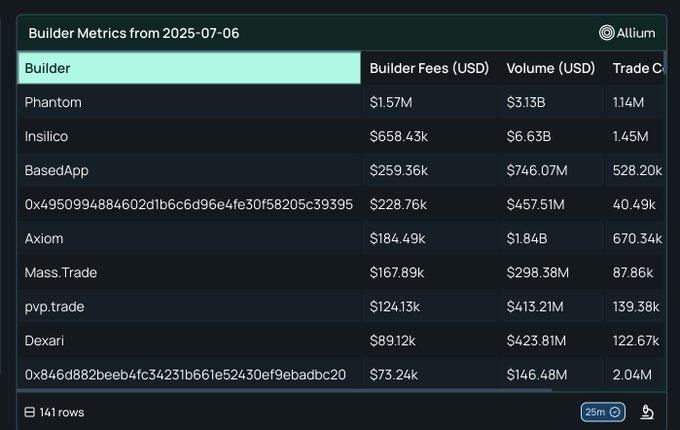Open the microscope explore icon
680x430 pixels.
tap(647, 412)
